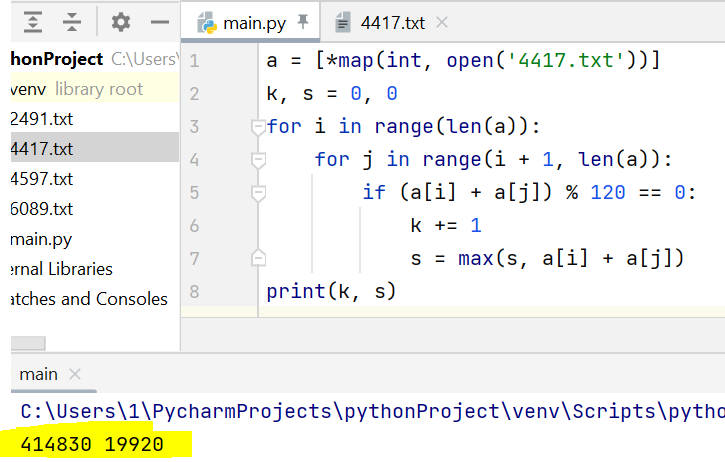Image resolution: width=725 pixels, height=462 pixels.
Task: Close the 4417.txt tab
Action: [x=442, y=22]
